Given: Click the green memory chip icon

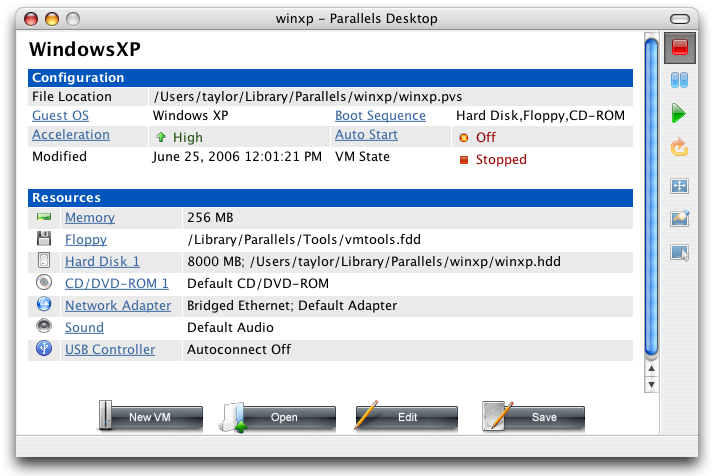Looking at the screenshot, I should [44, 217].
